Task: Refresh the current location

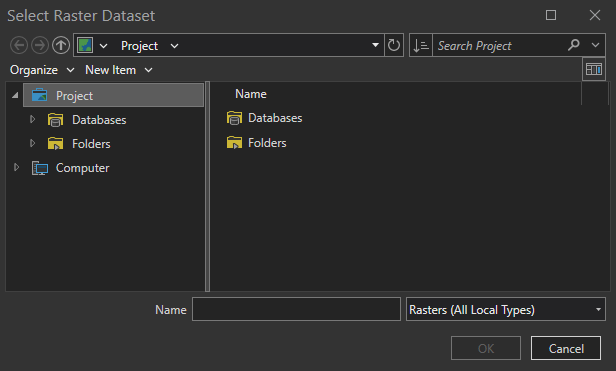Action: 394,45
